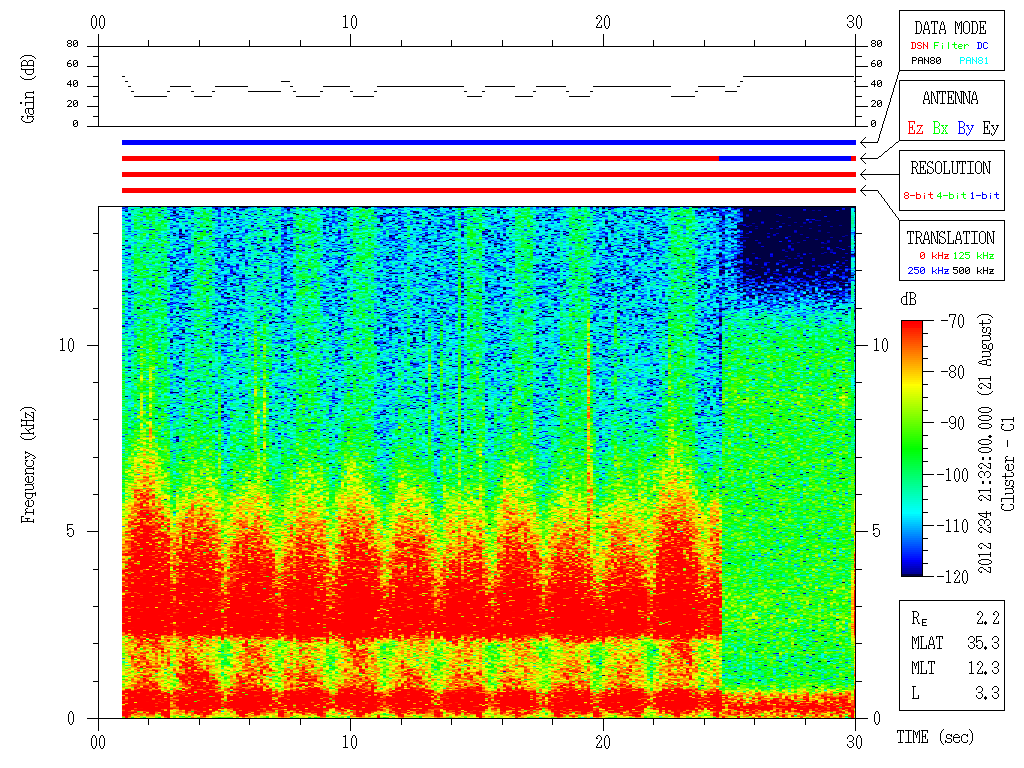Click the red DSN label
The height and width of the screenshot is (768, 1024).
[919, 46]
